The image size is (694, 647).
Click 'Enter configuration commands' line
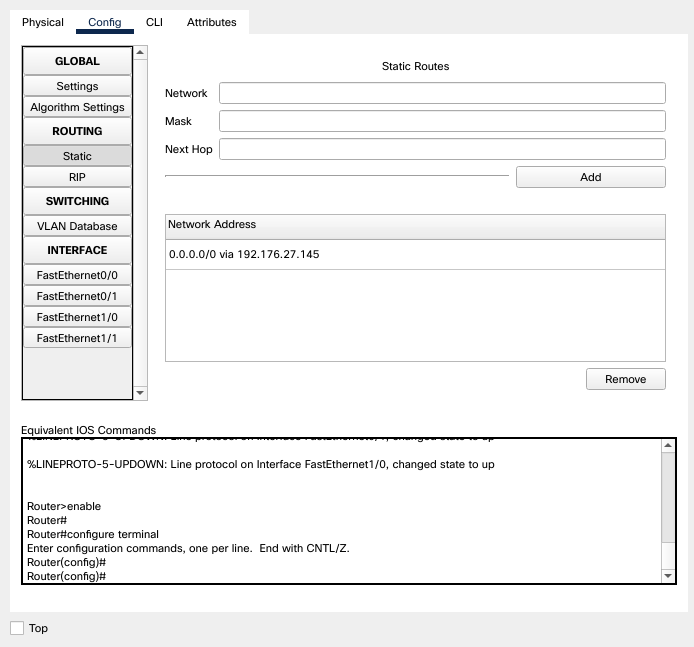pyautogui.click(x=188, y=548)
